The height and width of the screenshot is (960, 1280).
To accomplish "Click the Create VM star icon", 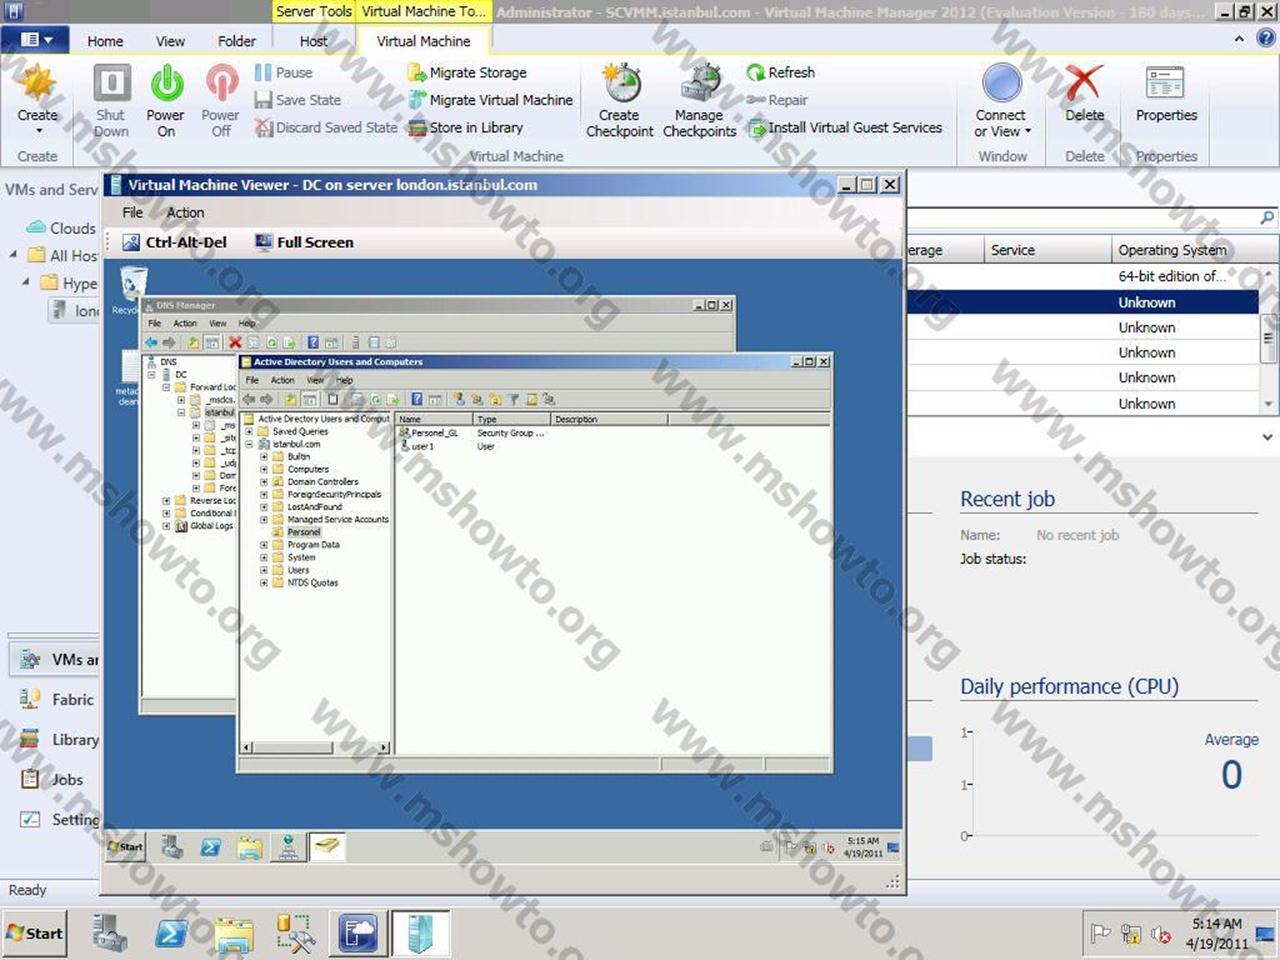I will point(38,84).
